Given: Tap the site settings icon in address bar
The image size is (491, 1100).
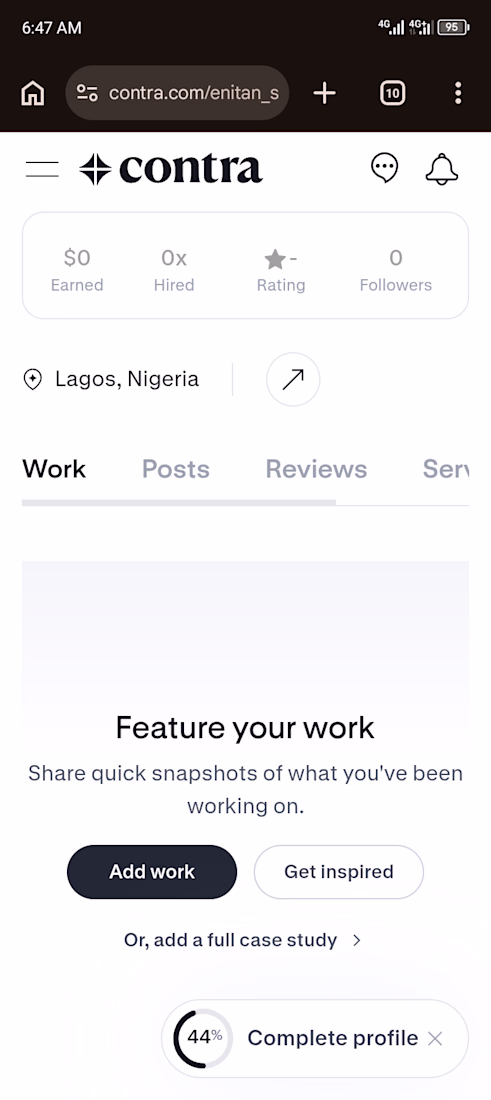Looking at the screenshot, I should coord(87,93).
